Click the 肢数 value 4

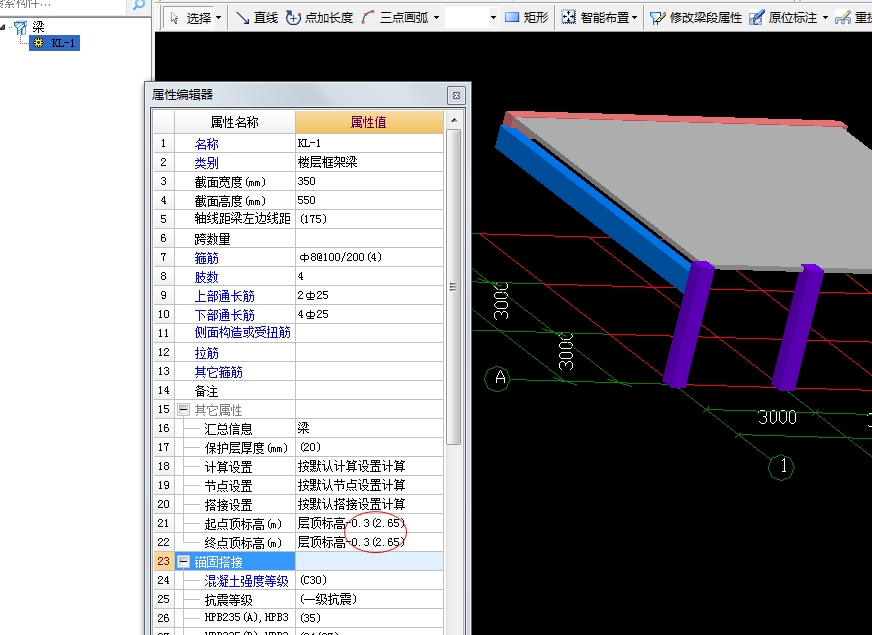369,276
